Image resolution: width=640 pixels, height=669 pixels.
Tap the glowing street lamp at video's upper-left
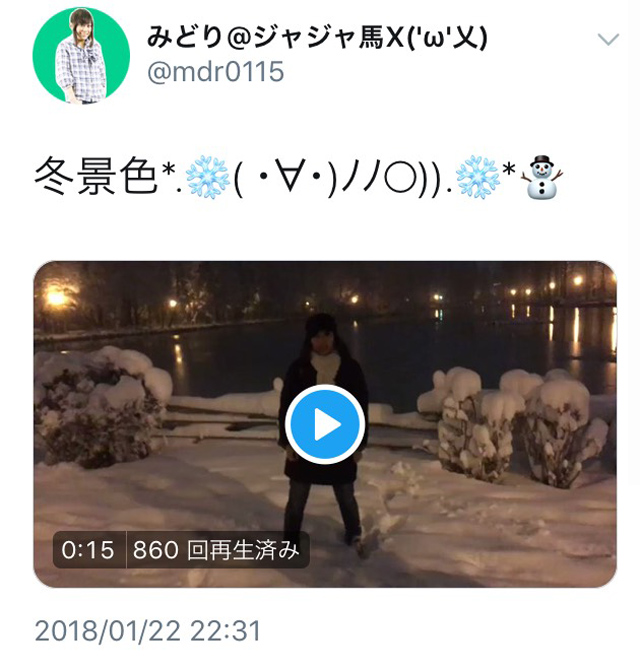56,297
